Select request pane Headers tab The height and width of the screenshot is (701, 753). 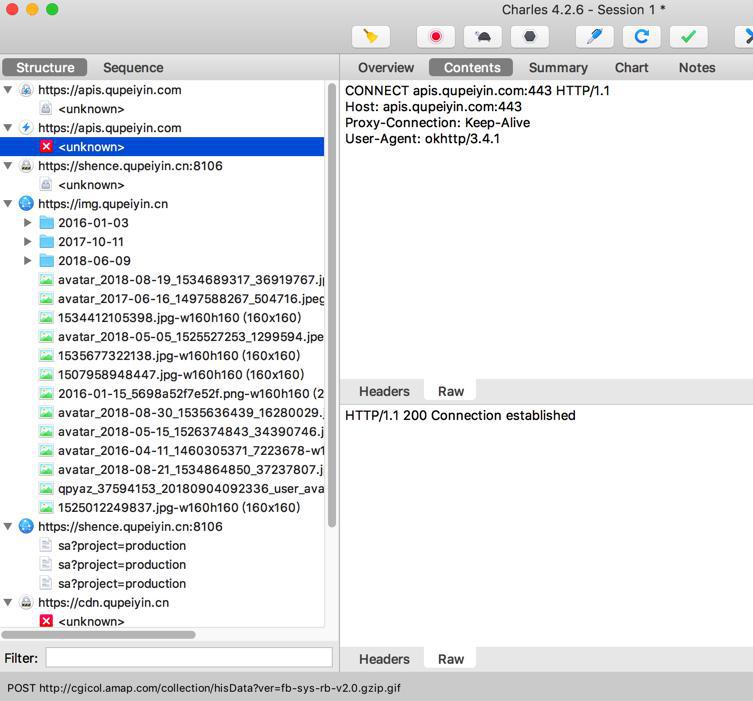384,391
